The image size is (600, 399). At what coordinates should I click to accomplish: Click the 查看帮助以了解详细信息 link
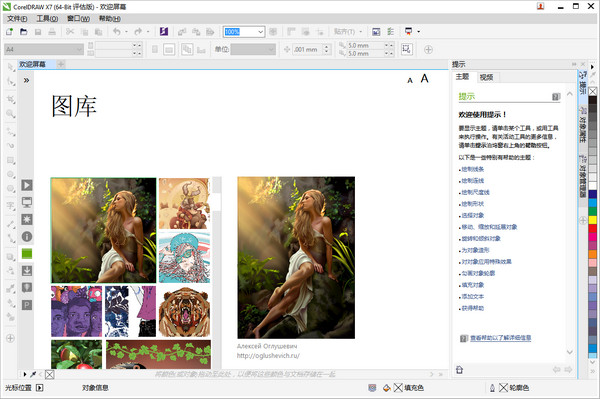click(501, 338)
